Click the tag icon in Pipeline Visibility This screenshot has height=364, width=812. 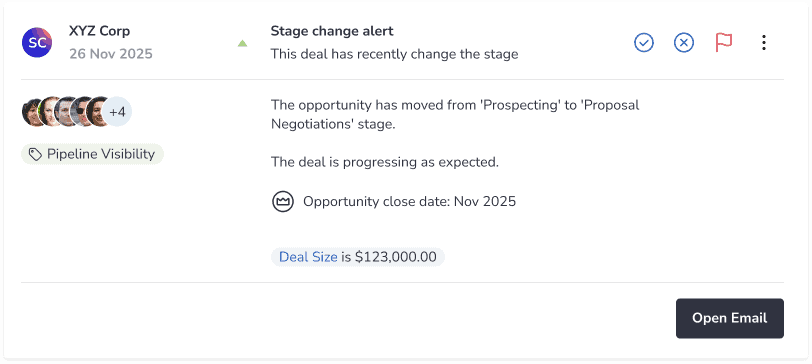coord(35,154)
